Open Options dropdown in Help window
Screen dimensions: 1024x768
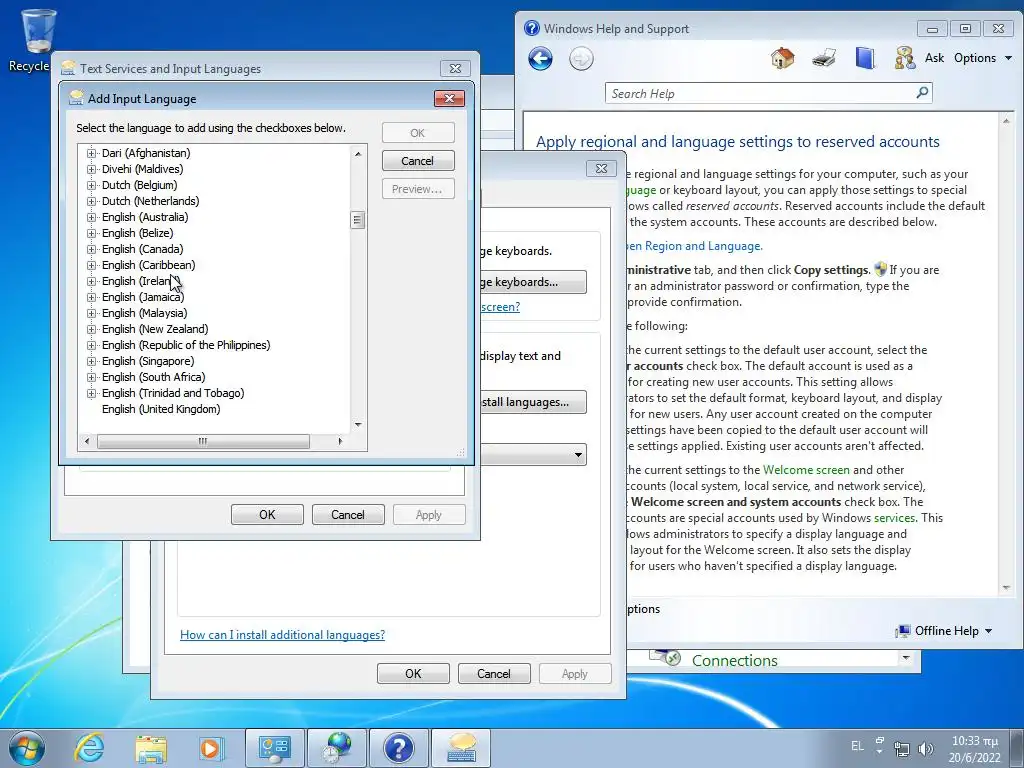click(983, 58)
